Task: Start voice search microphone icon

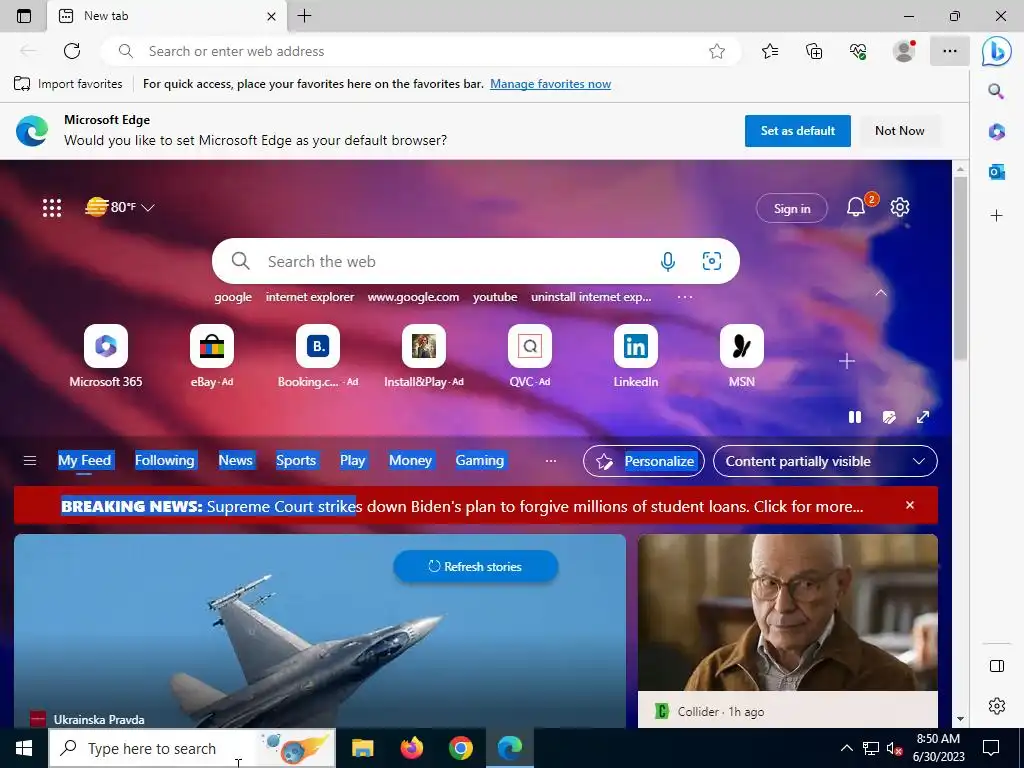Action: pos(667,261)
